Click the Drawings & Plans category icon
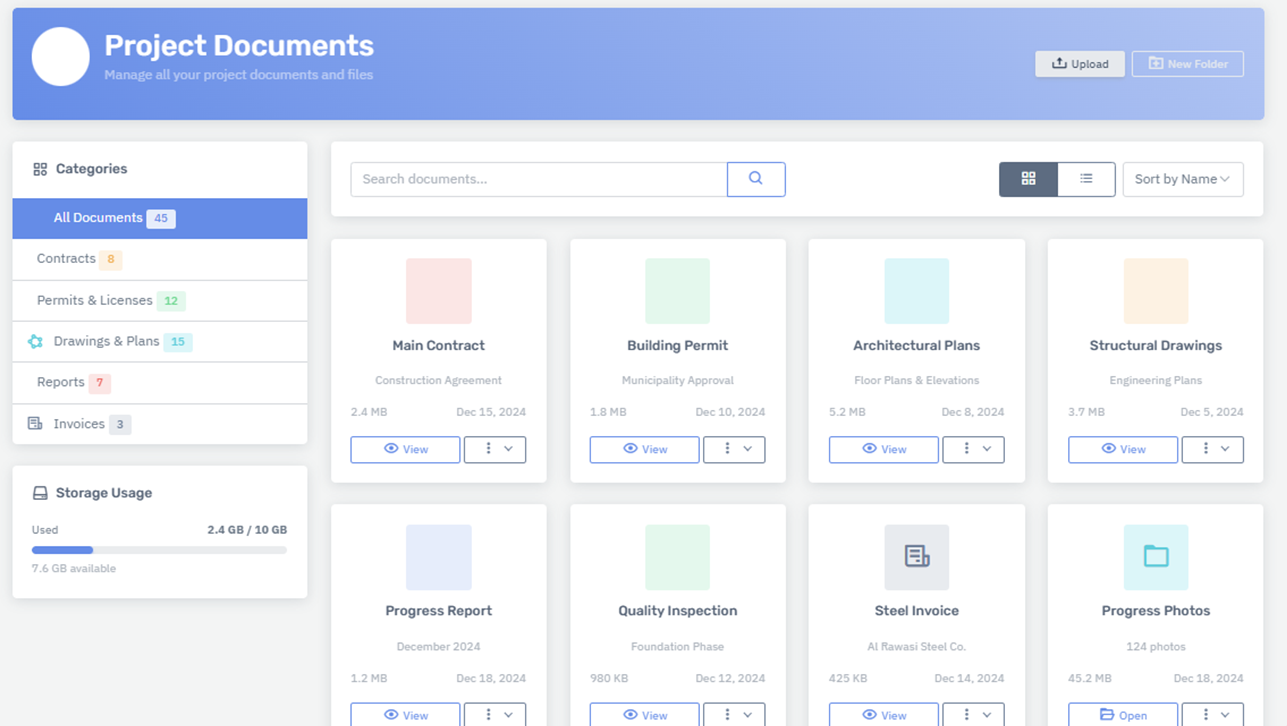The width and height of the screenshot is (1287, 726). pos(35,342)
